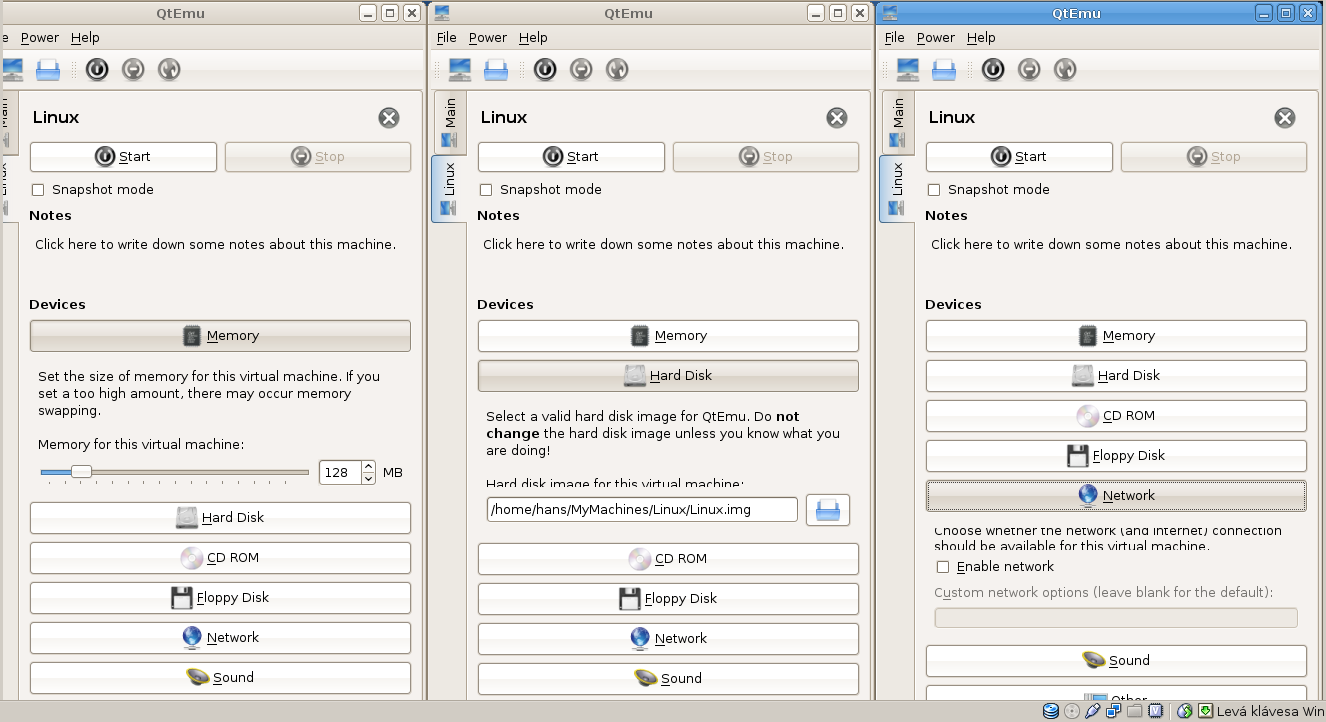Click the virtualization chip icon in status bar
Viewport: 1326px width, 722px height.
[1156, 711]
